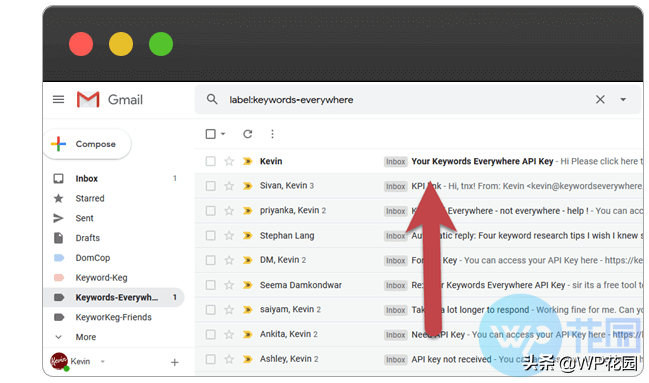Click the search magnifier icon

(212, 99)
